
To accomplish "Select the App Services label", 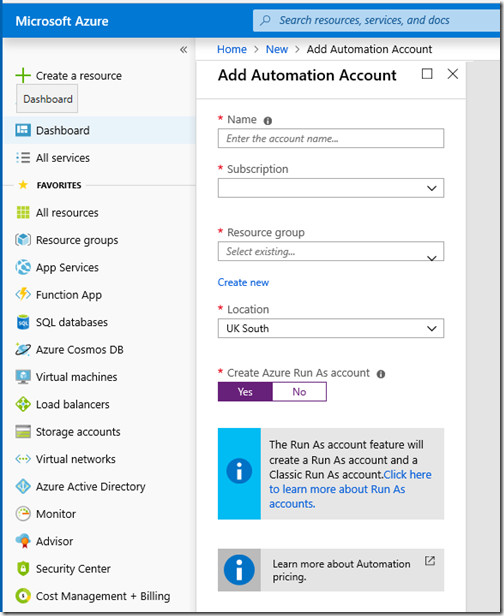I will point(67,267).
